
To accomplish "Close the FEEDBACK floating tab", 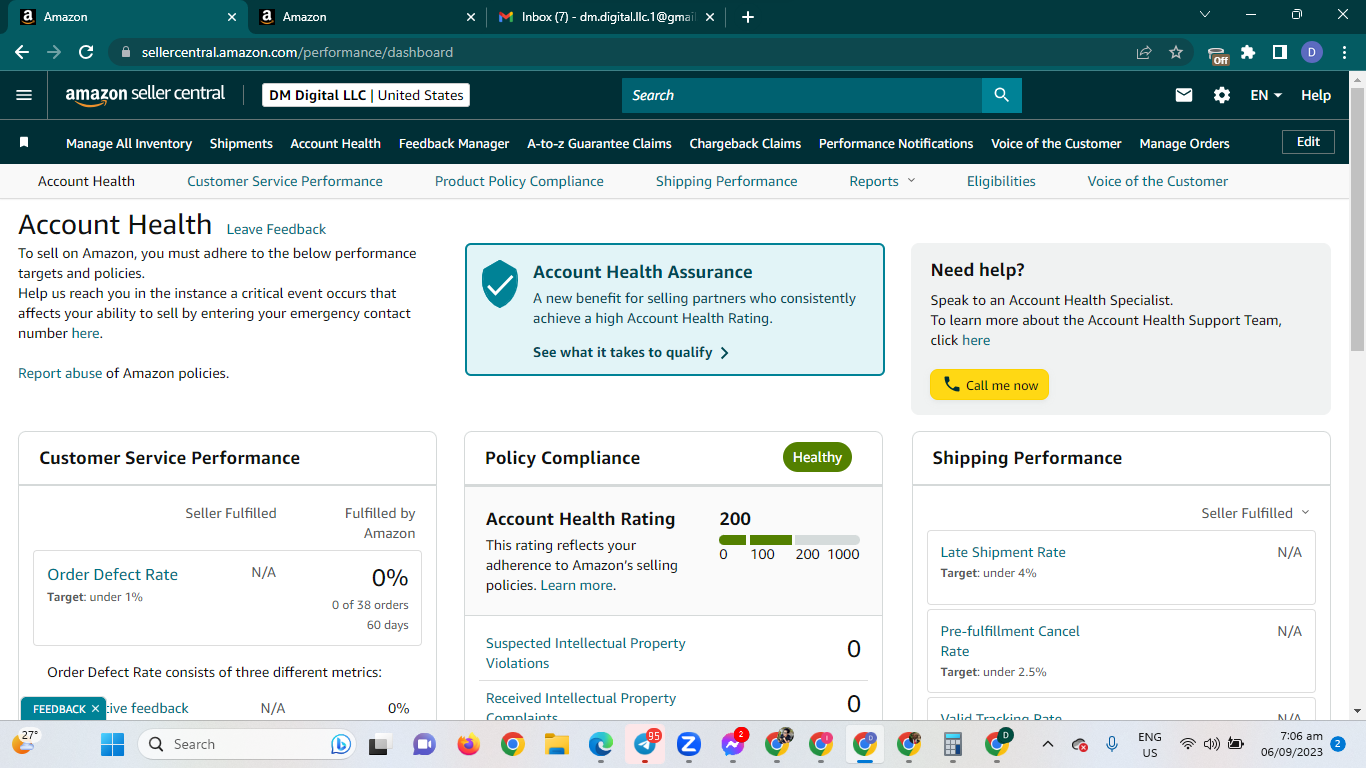I will click(x=95, y=709).
